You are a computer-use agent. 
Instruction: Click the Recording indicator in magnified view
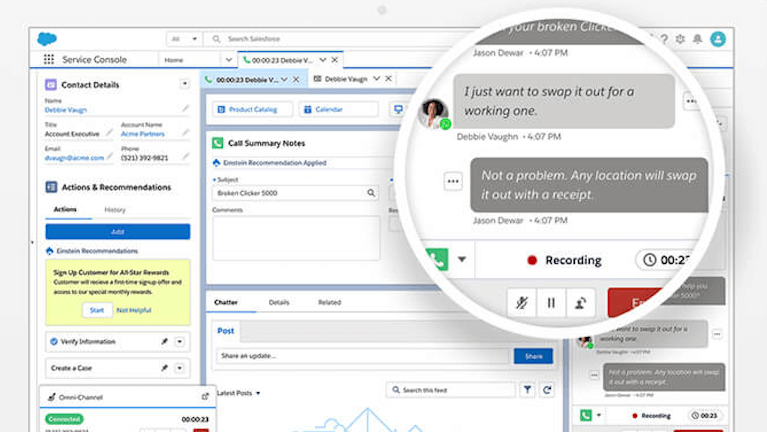(564, 260)
